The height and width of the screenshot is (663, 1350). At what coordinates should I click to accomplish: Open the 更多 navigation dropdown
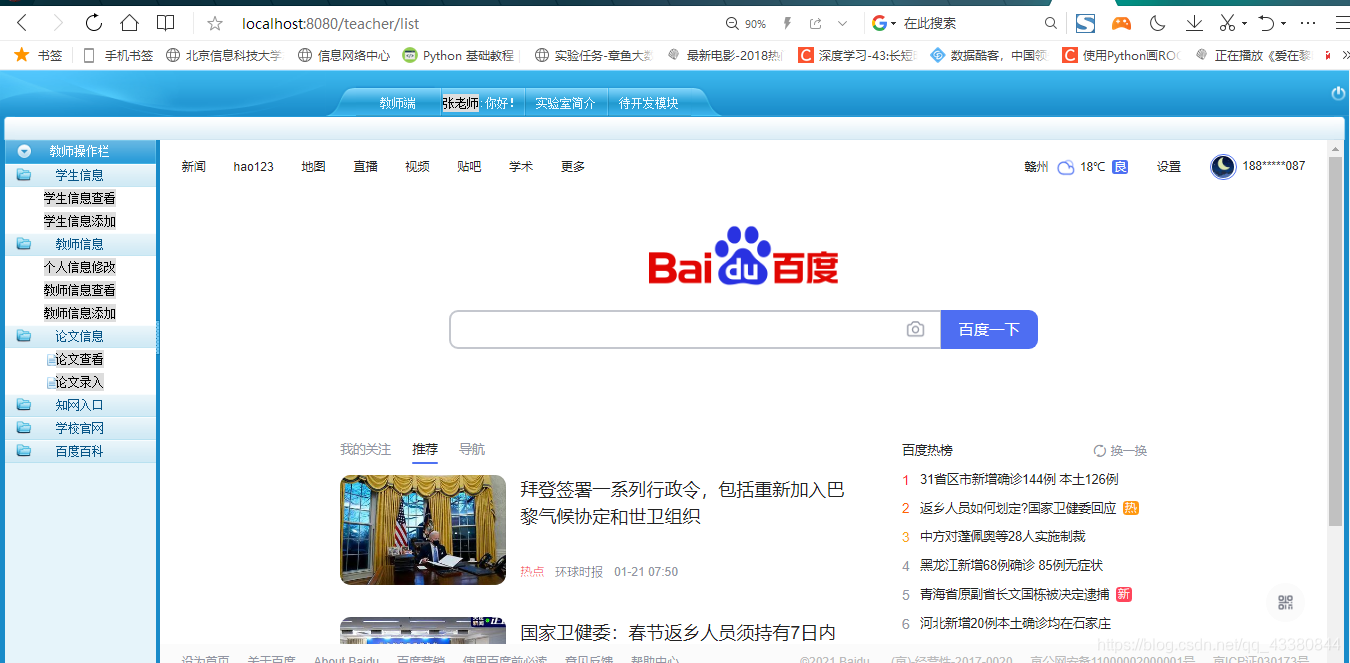coord(572,166)
